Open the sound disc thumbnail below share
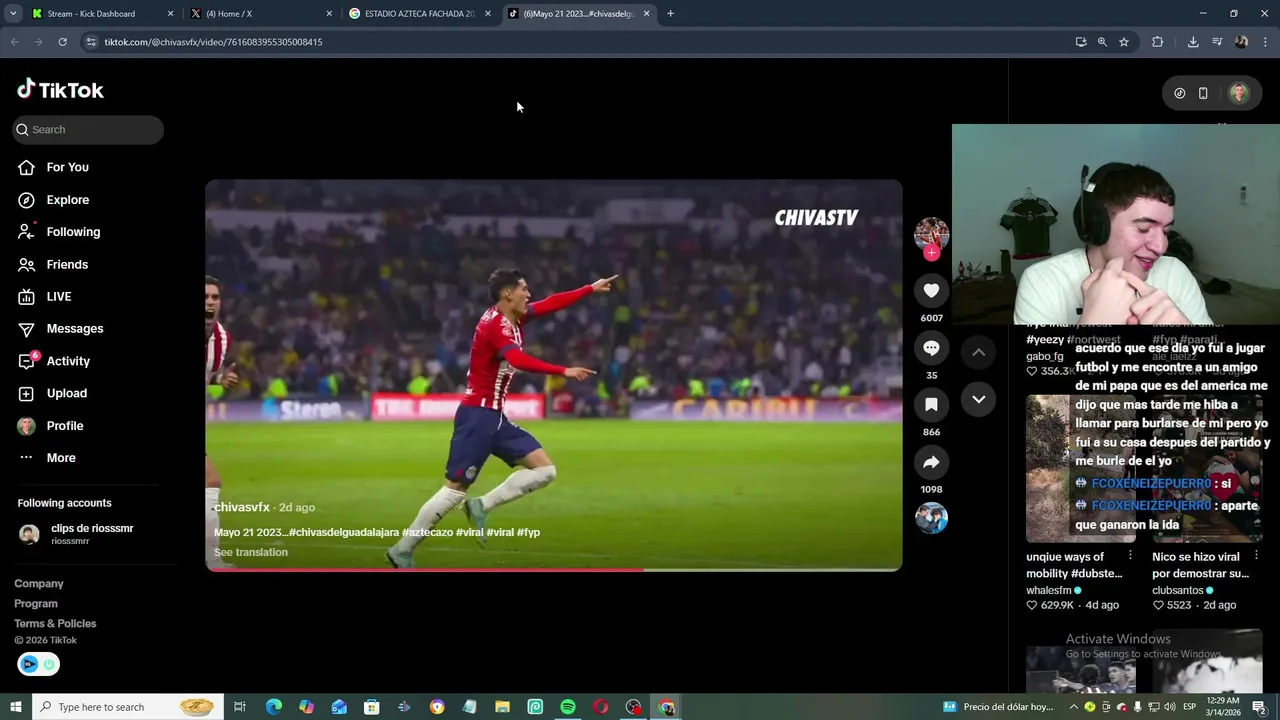 [931, 518]
